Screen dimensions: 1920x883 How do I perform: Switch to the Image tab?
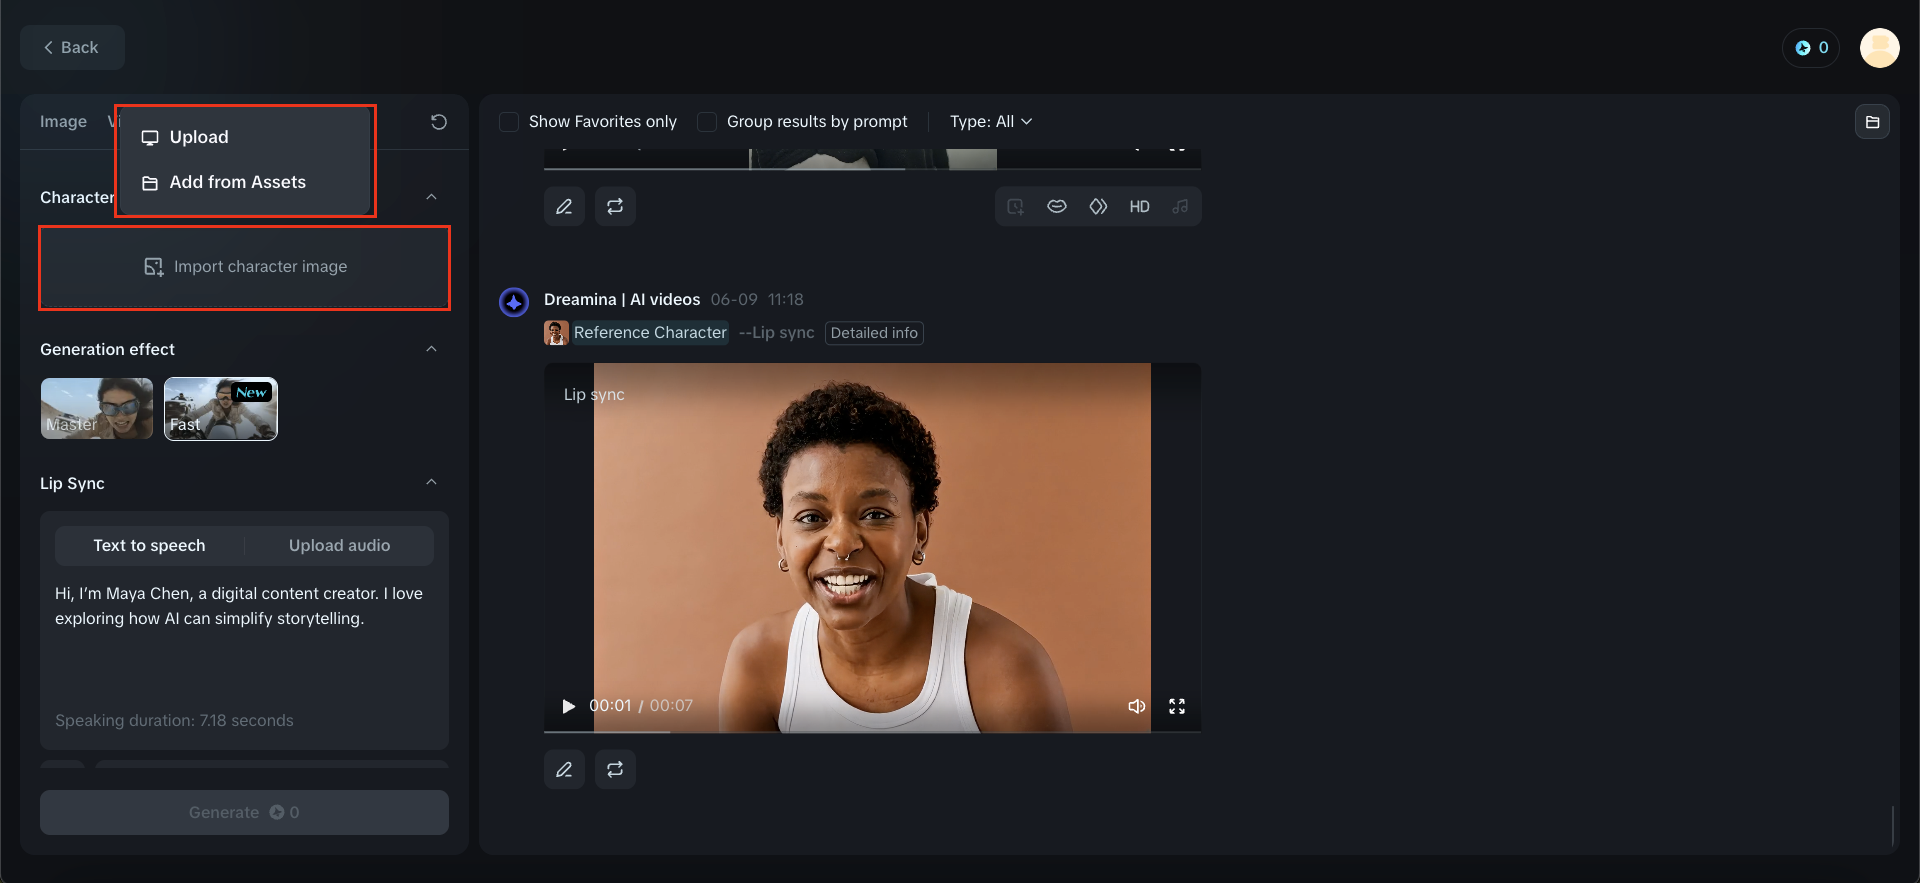pos(63,122)
